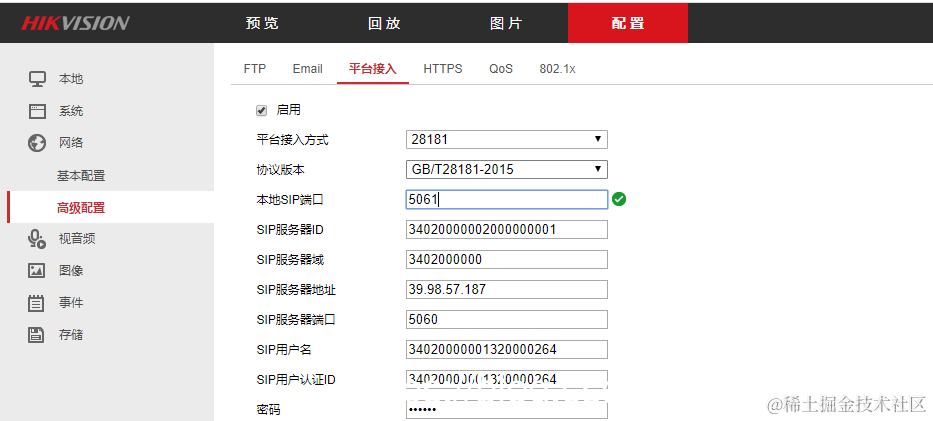This screenshot has height=421, width=933.
Task: Click the 协议版本 label
Action: [x=280, y=170]
